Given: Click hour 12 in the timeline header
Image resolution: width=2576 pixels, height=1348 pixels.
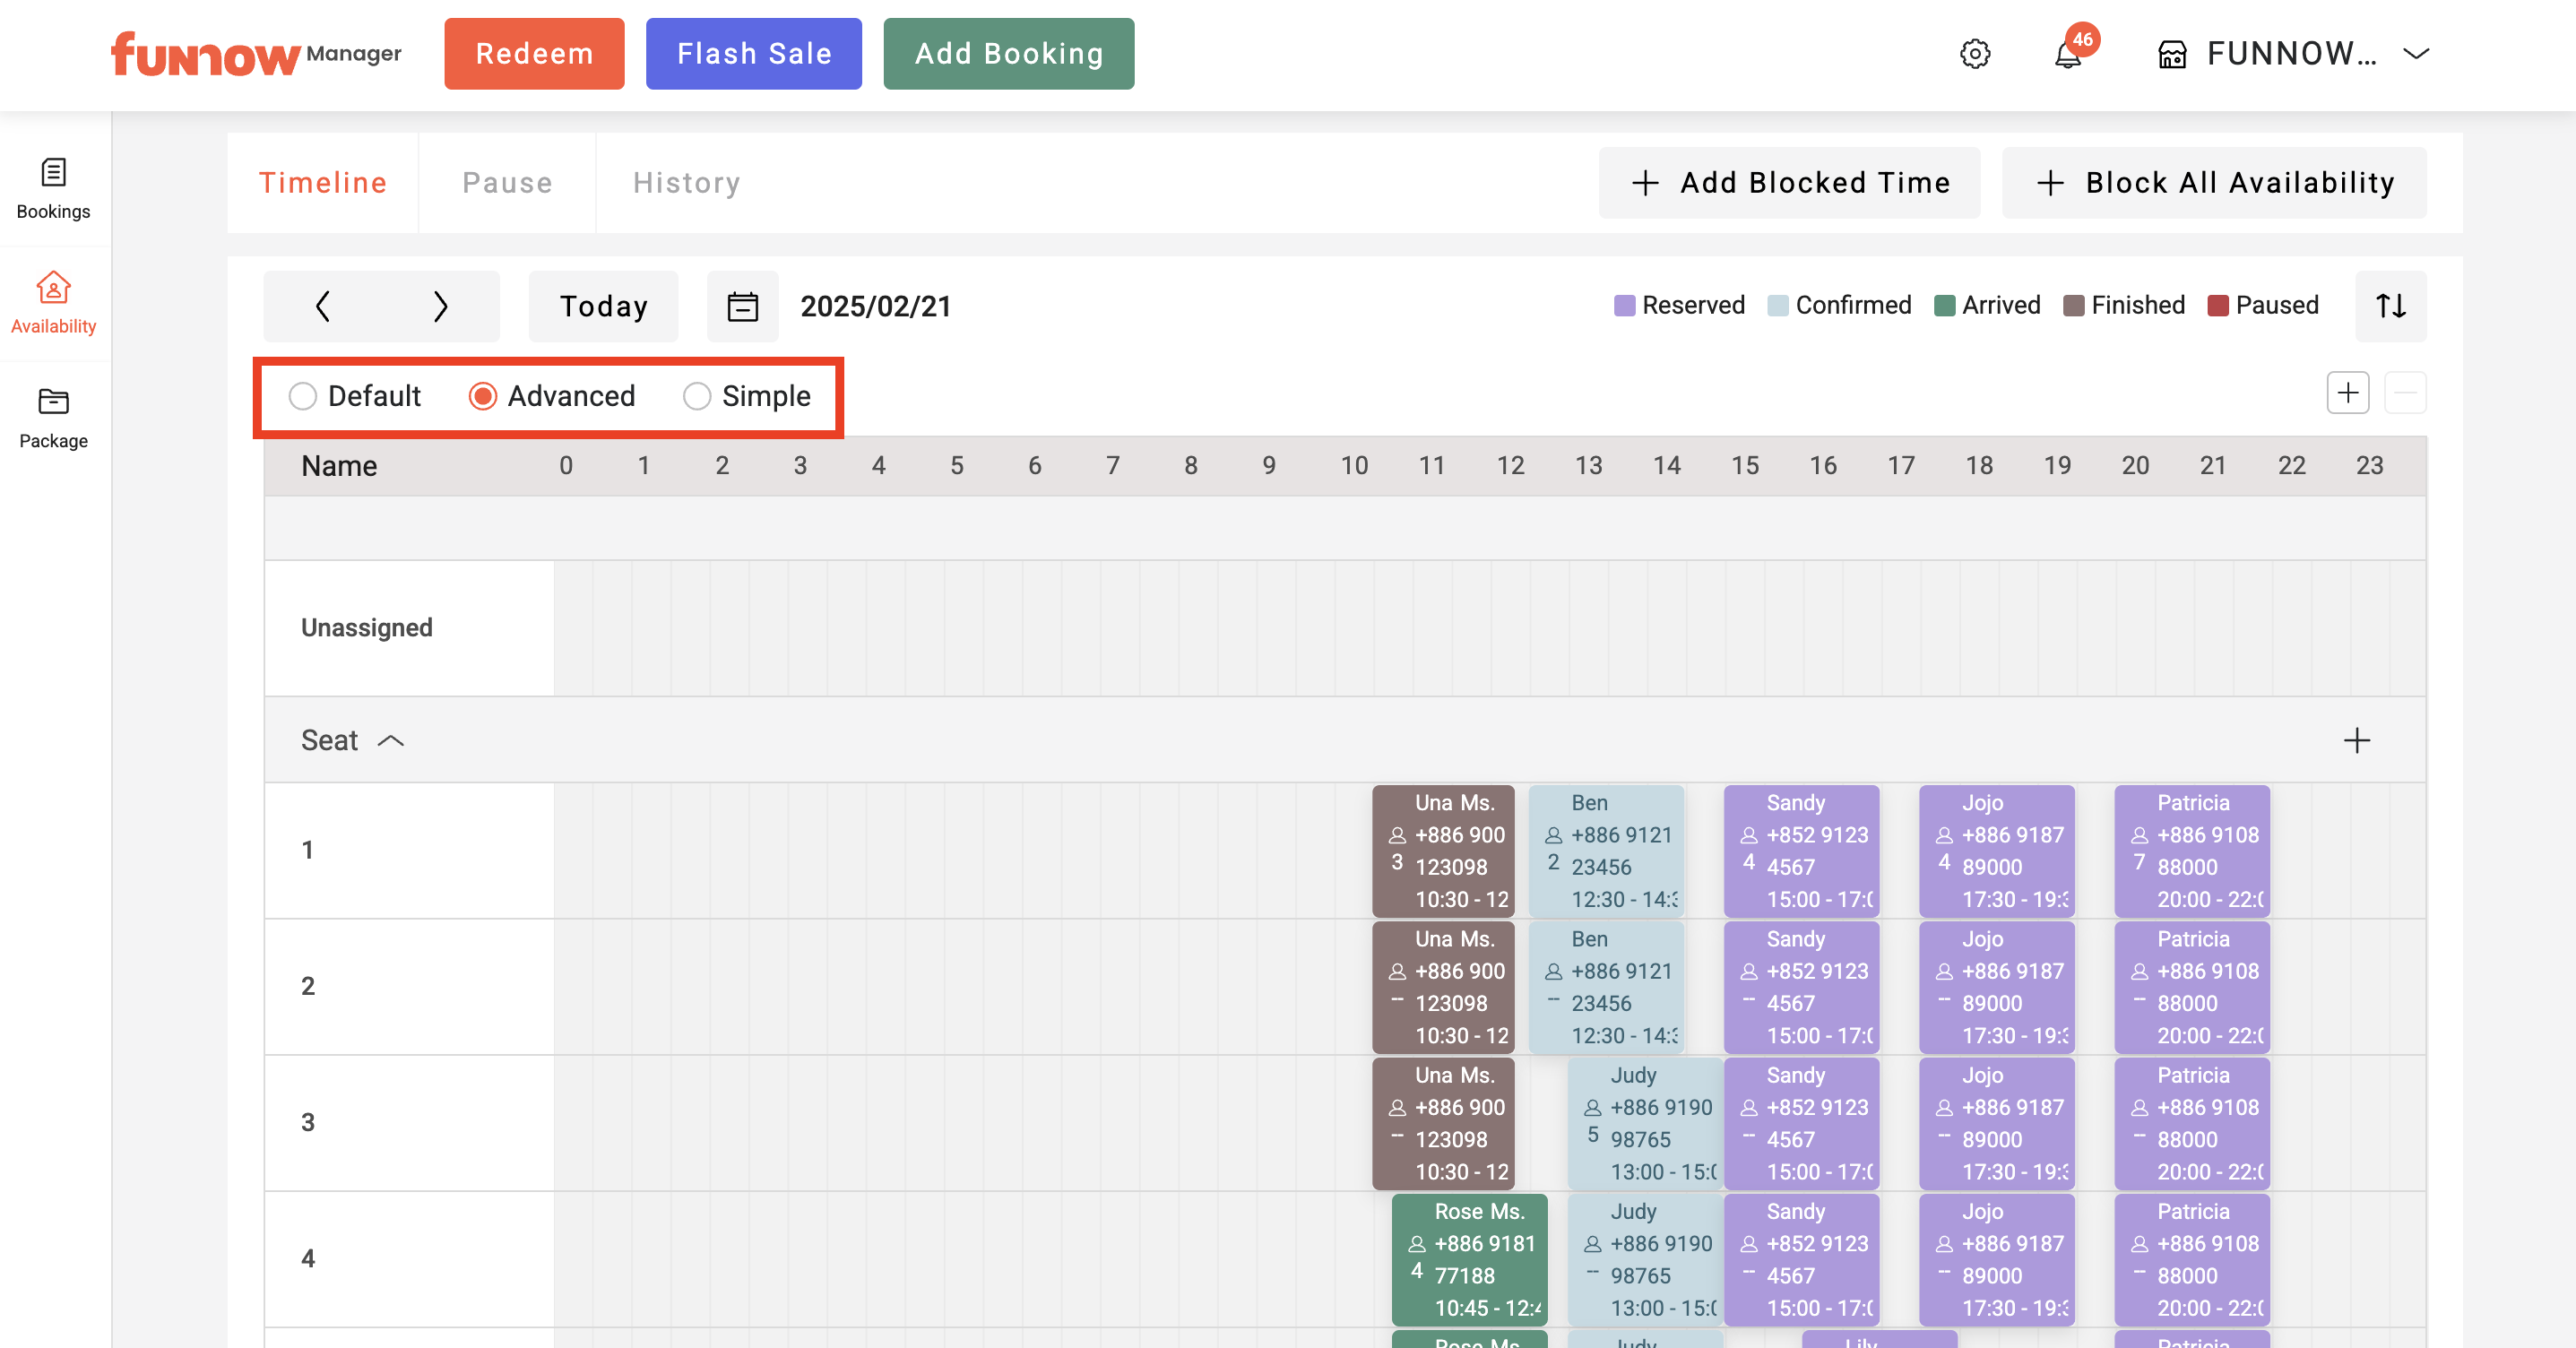Looking at the screenshot, I should pos(1510,466).
